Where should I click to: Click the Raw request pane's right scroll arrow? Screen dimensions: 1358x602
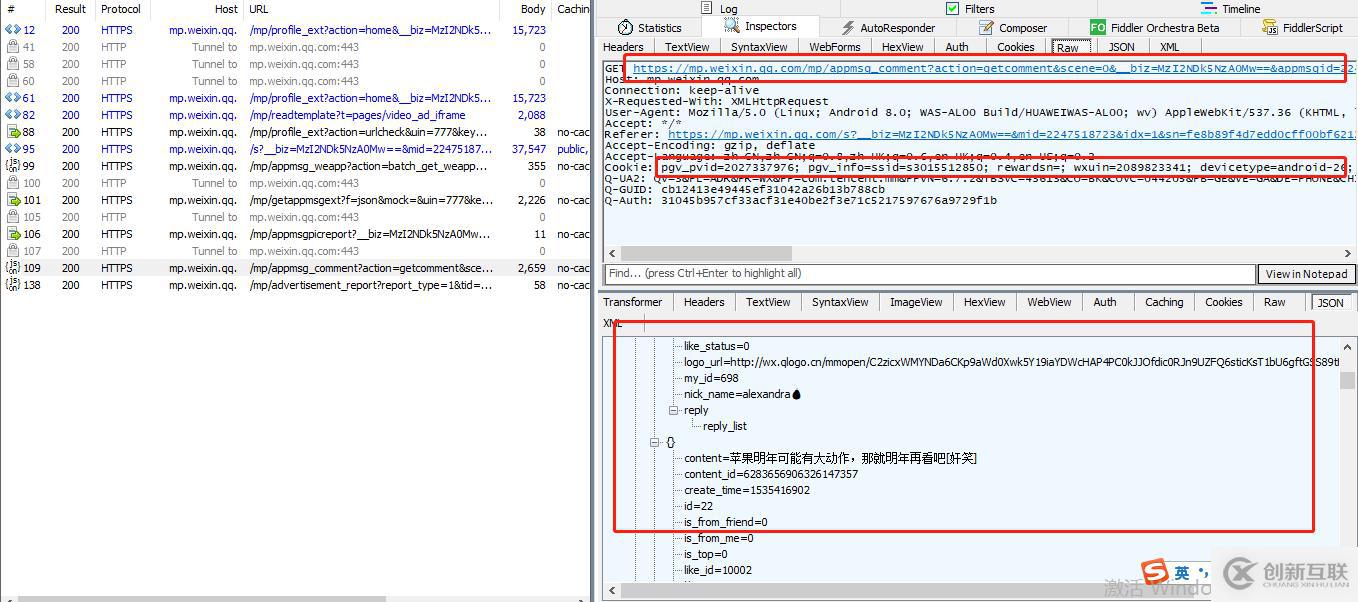click(x=1349, y=254)
